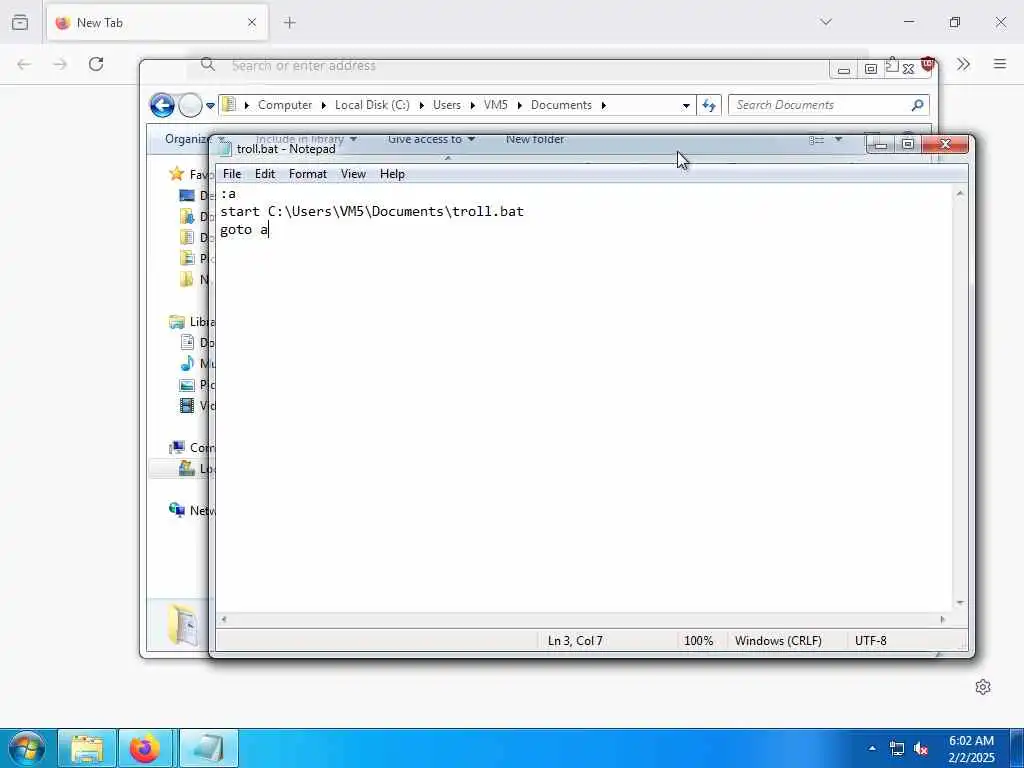Click the 'start C:\Users\VM5' line
The image size is (1024, 768).
[372, 212]
